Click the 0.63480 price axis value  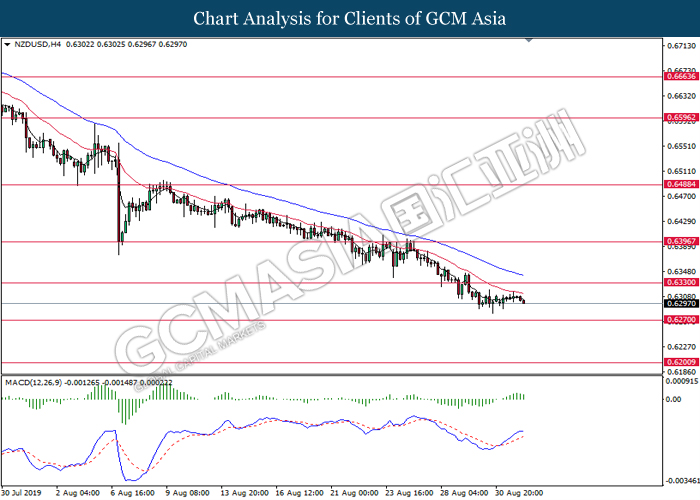[681, 271]
